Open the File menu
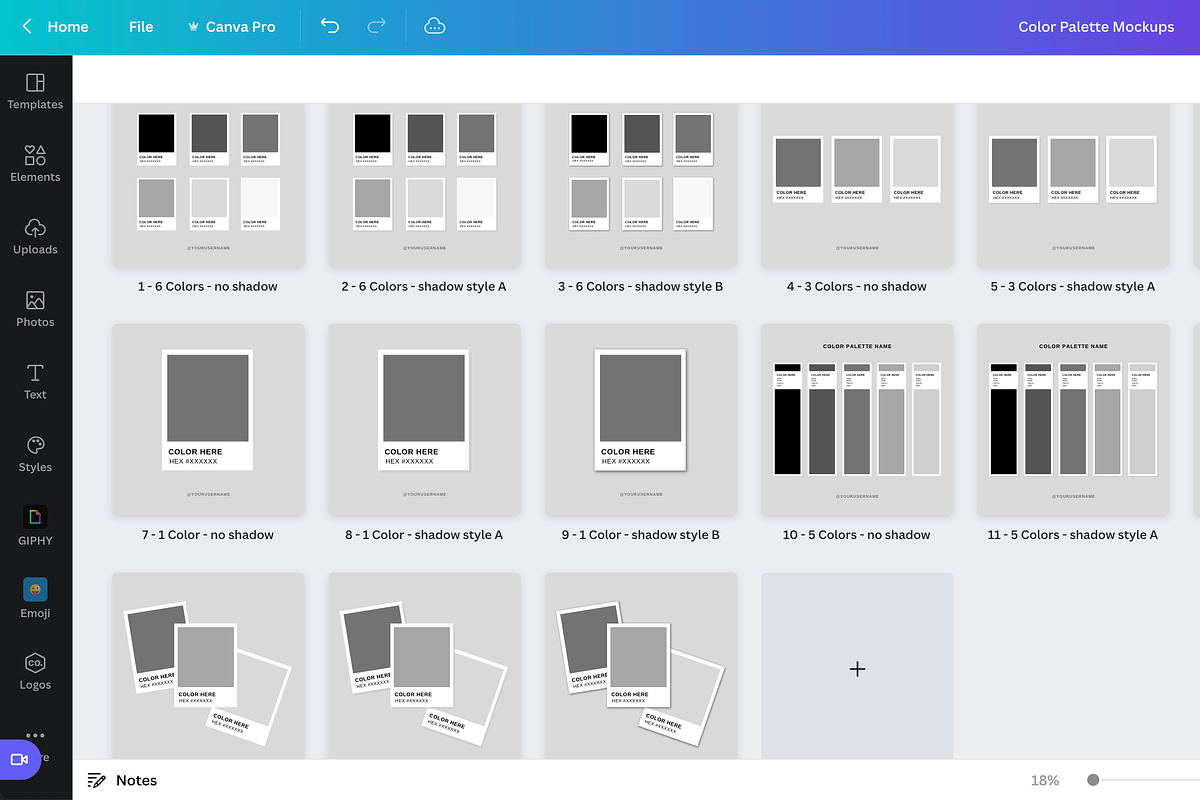 141,27
